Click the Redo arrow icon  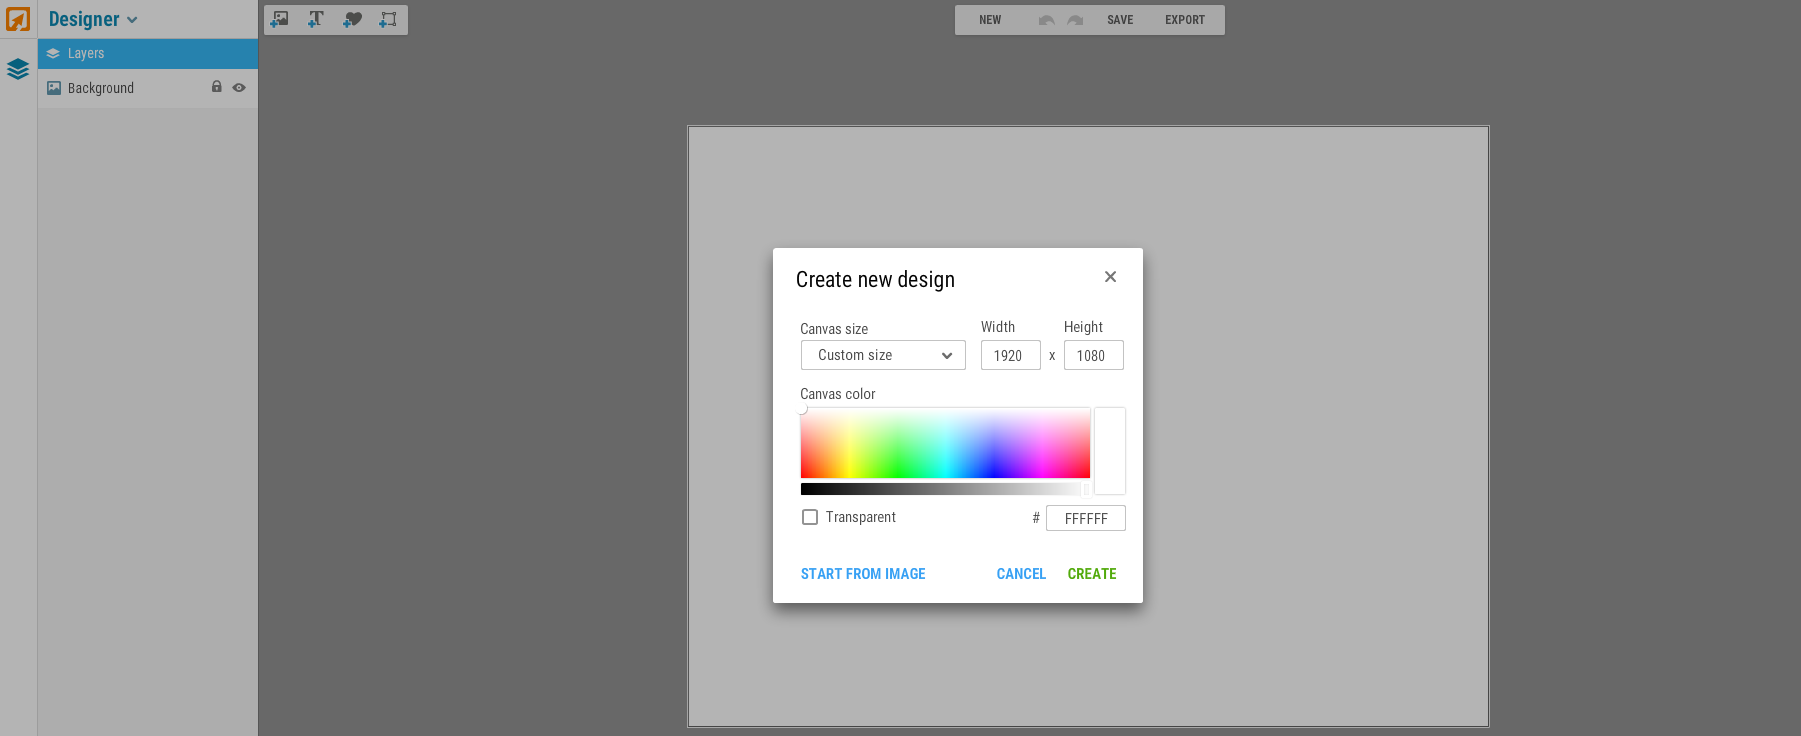[1075, 20]
